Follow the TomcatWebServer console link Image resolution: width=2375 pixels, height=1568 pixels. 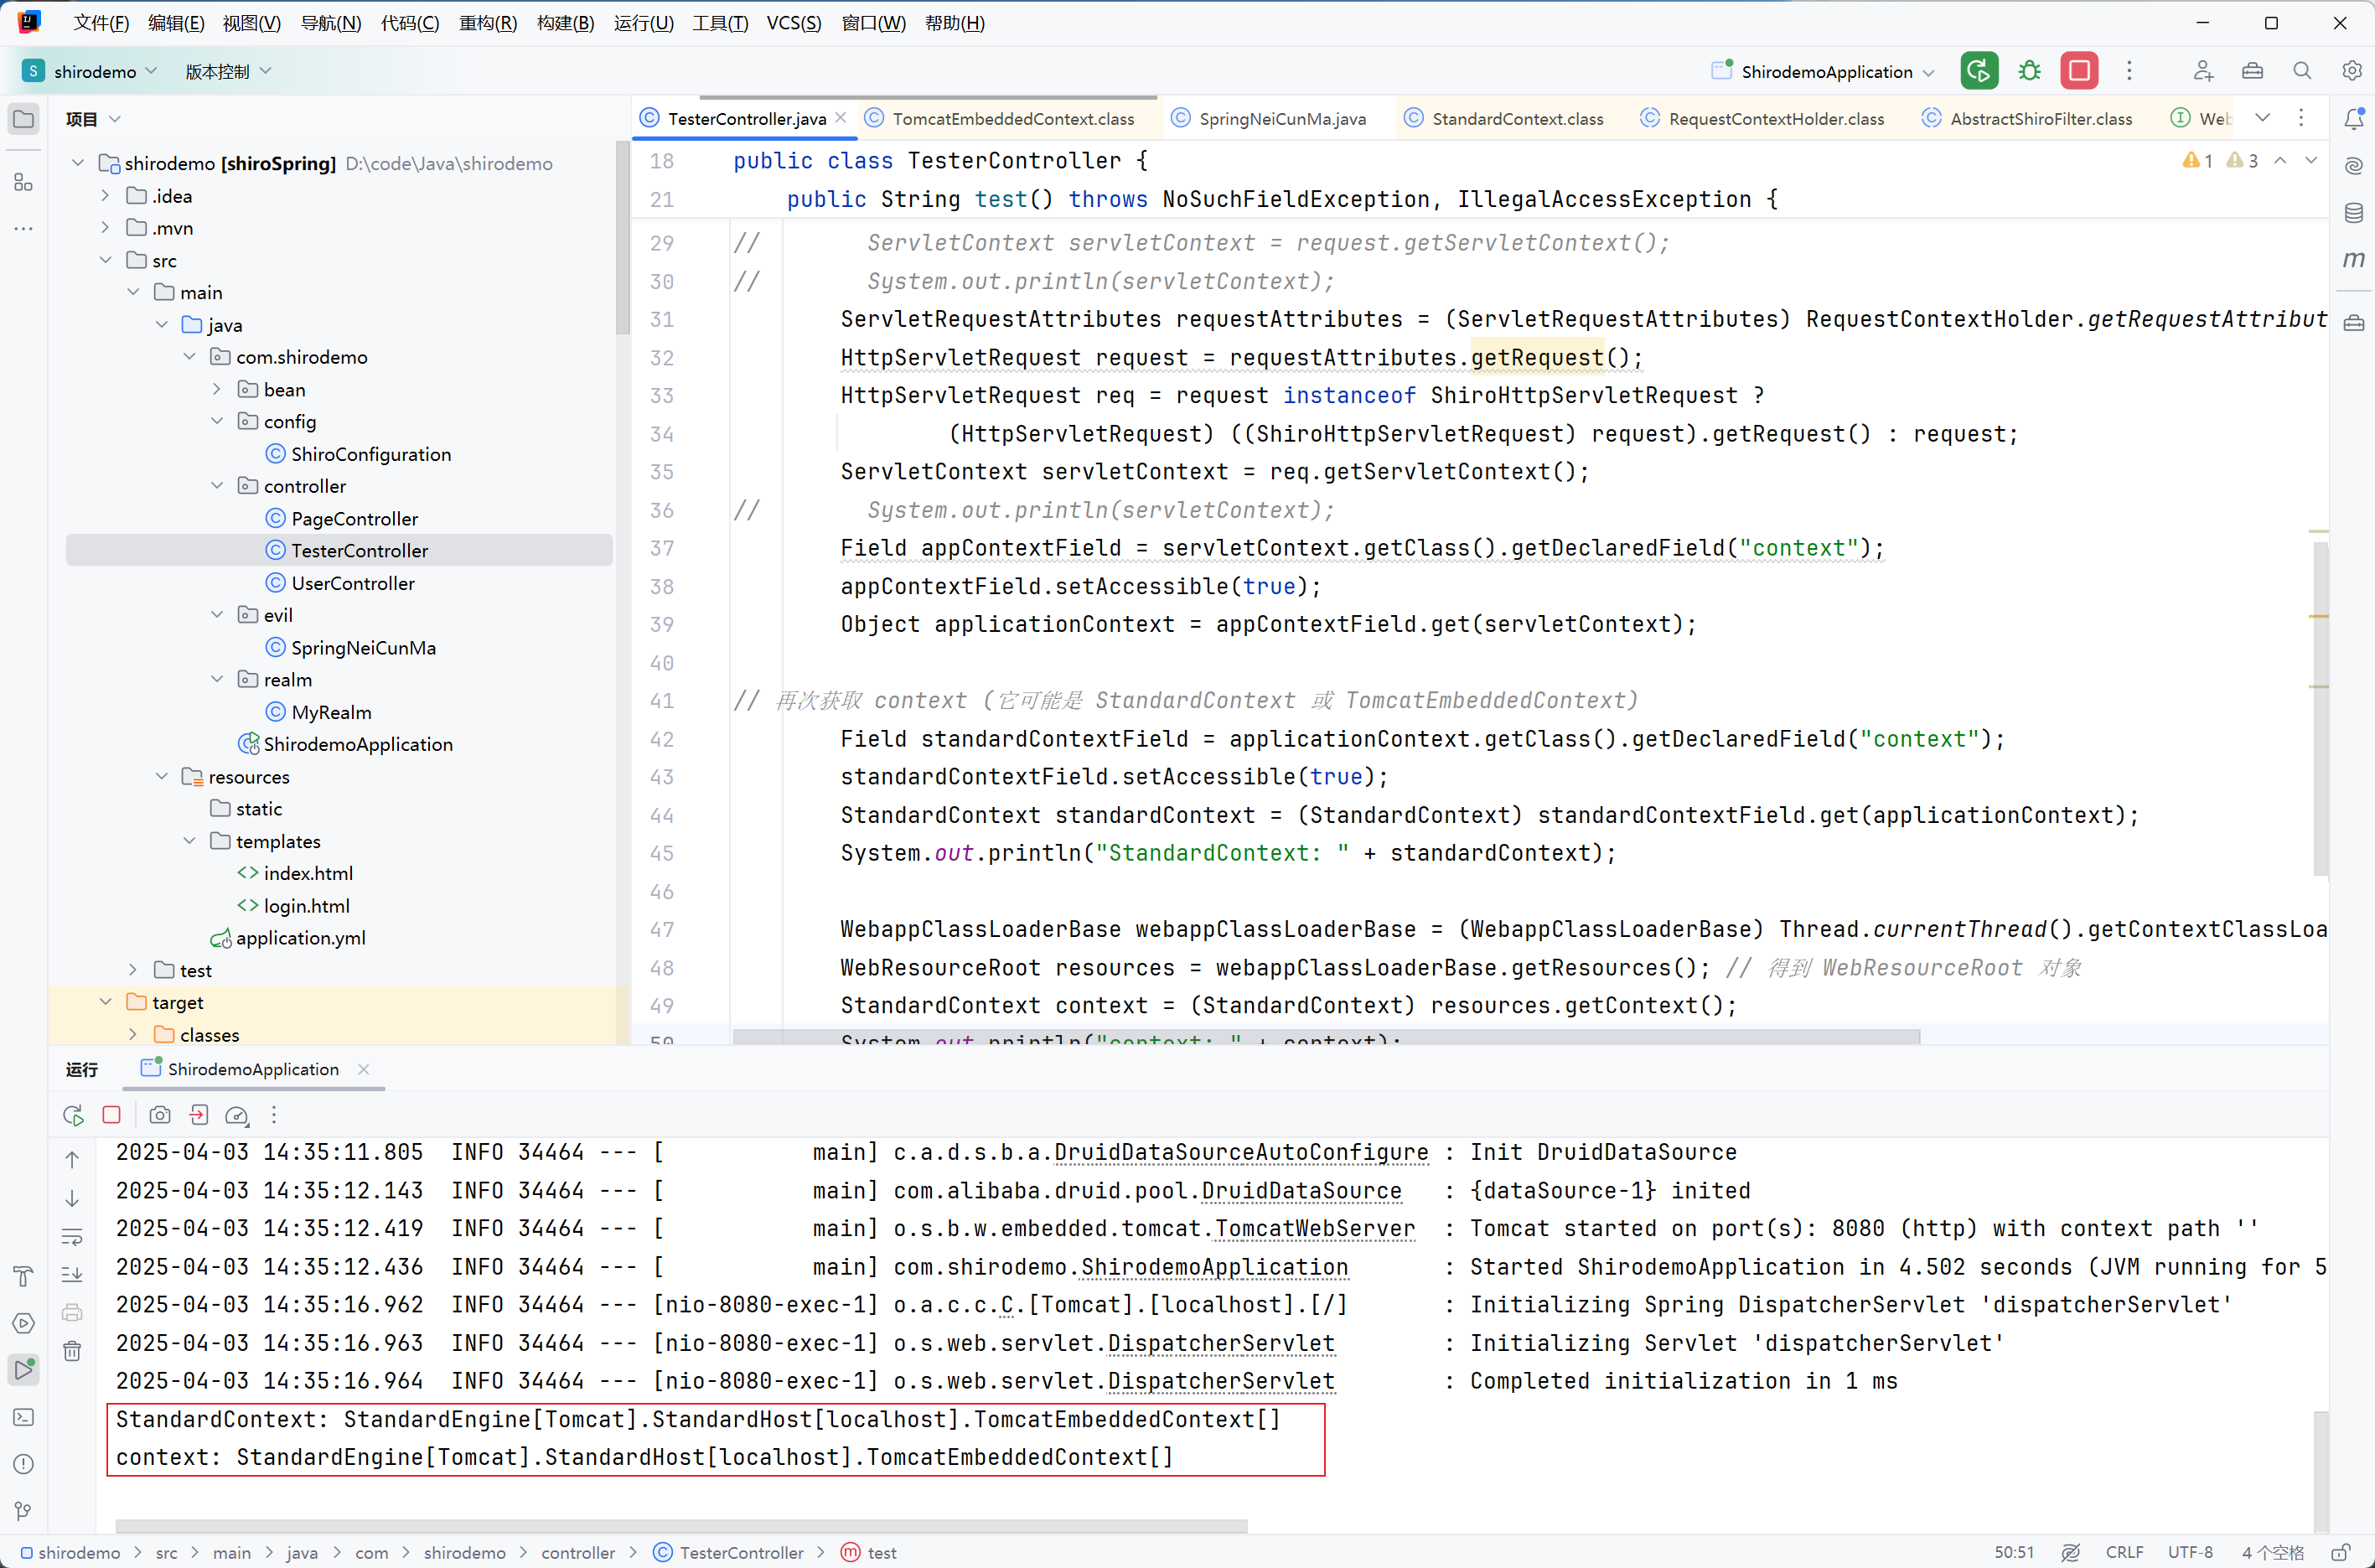point(1314,1228)
